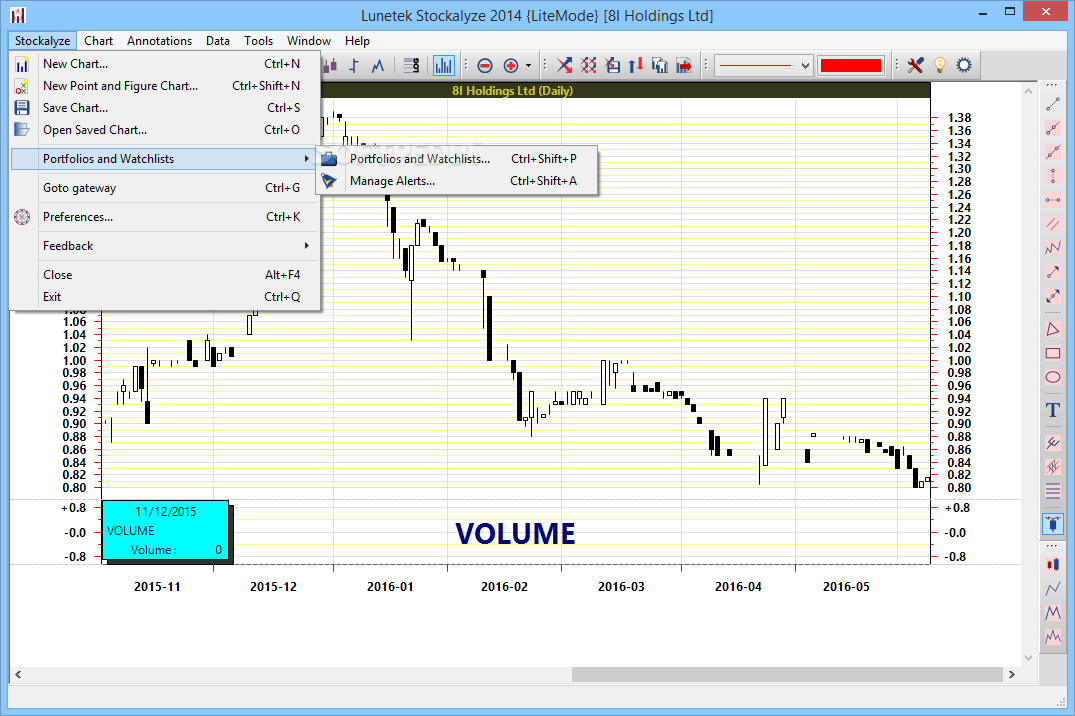Select the double-headed arrow tool

[x=1053, y=296]
